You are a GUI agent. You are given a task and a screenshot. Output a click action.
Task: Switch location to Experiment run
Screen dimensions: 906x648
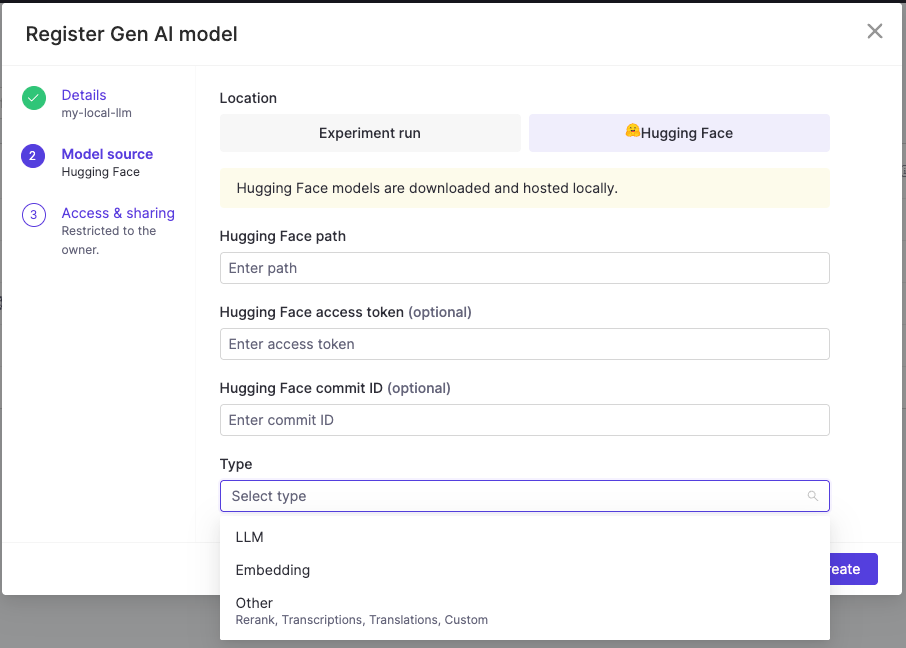[370, 132]
